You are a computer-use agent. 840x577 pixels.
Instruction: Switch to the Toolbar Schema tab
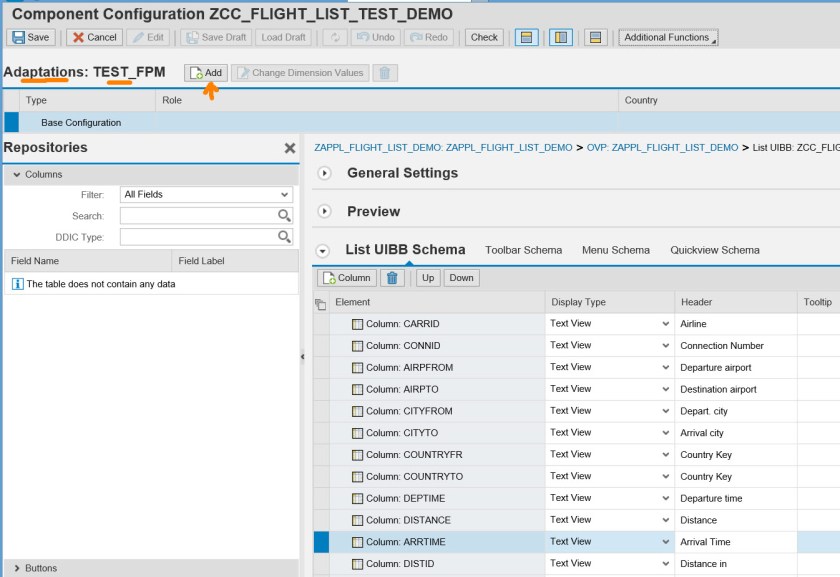(523, 250)
